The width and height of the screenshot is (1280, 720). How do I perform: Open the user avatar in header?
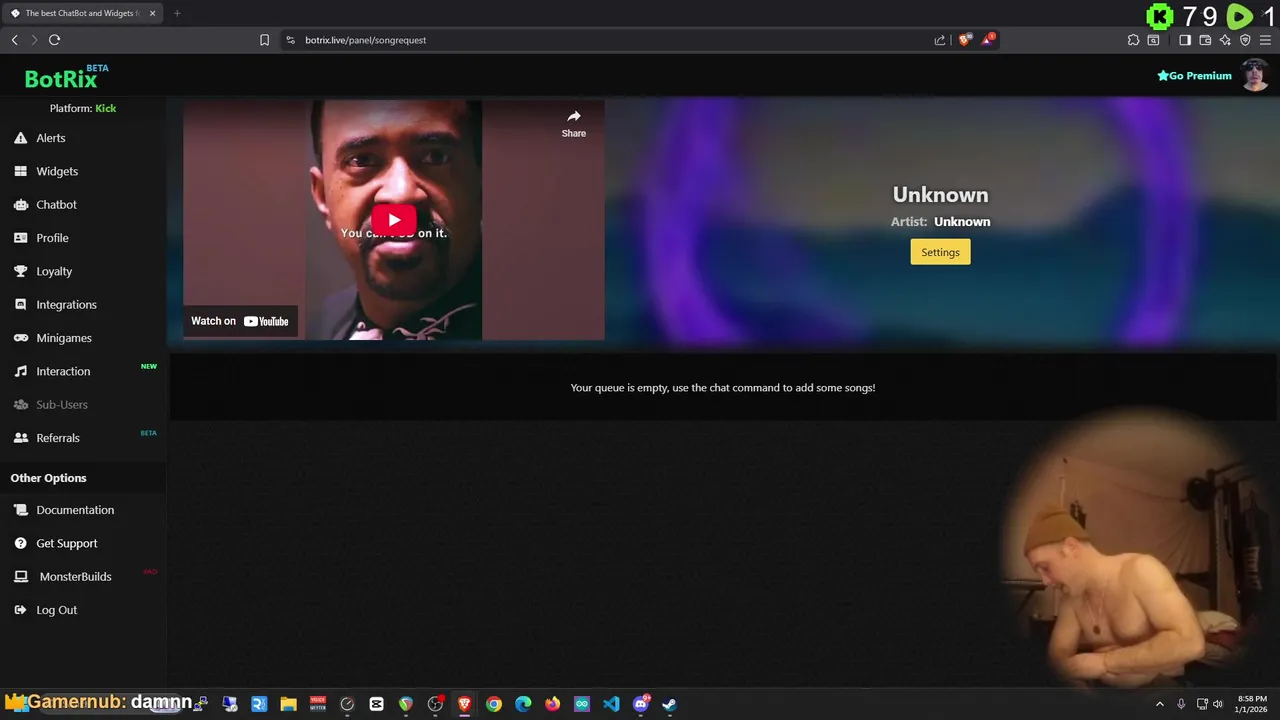click(x=1255, y=75)
